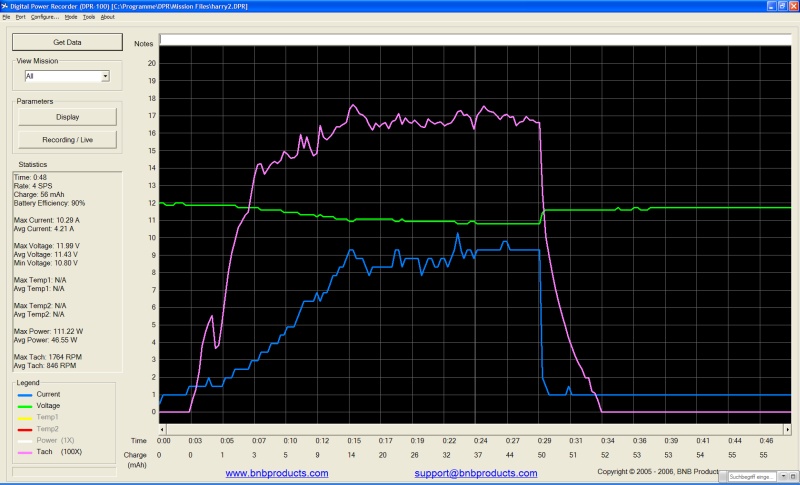The height and width of the screenshot is (485, 800).
Task: Click the yellow Temp1 legend swatch
Action: [x=25, y=418]
